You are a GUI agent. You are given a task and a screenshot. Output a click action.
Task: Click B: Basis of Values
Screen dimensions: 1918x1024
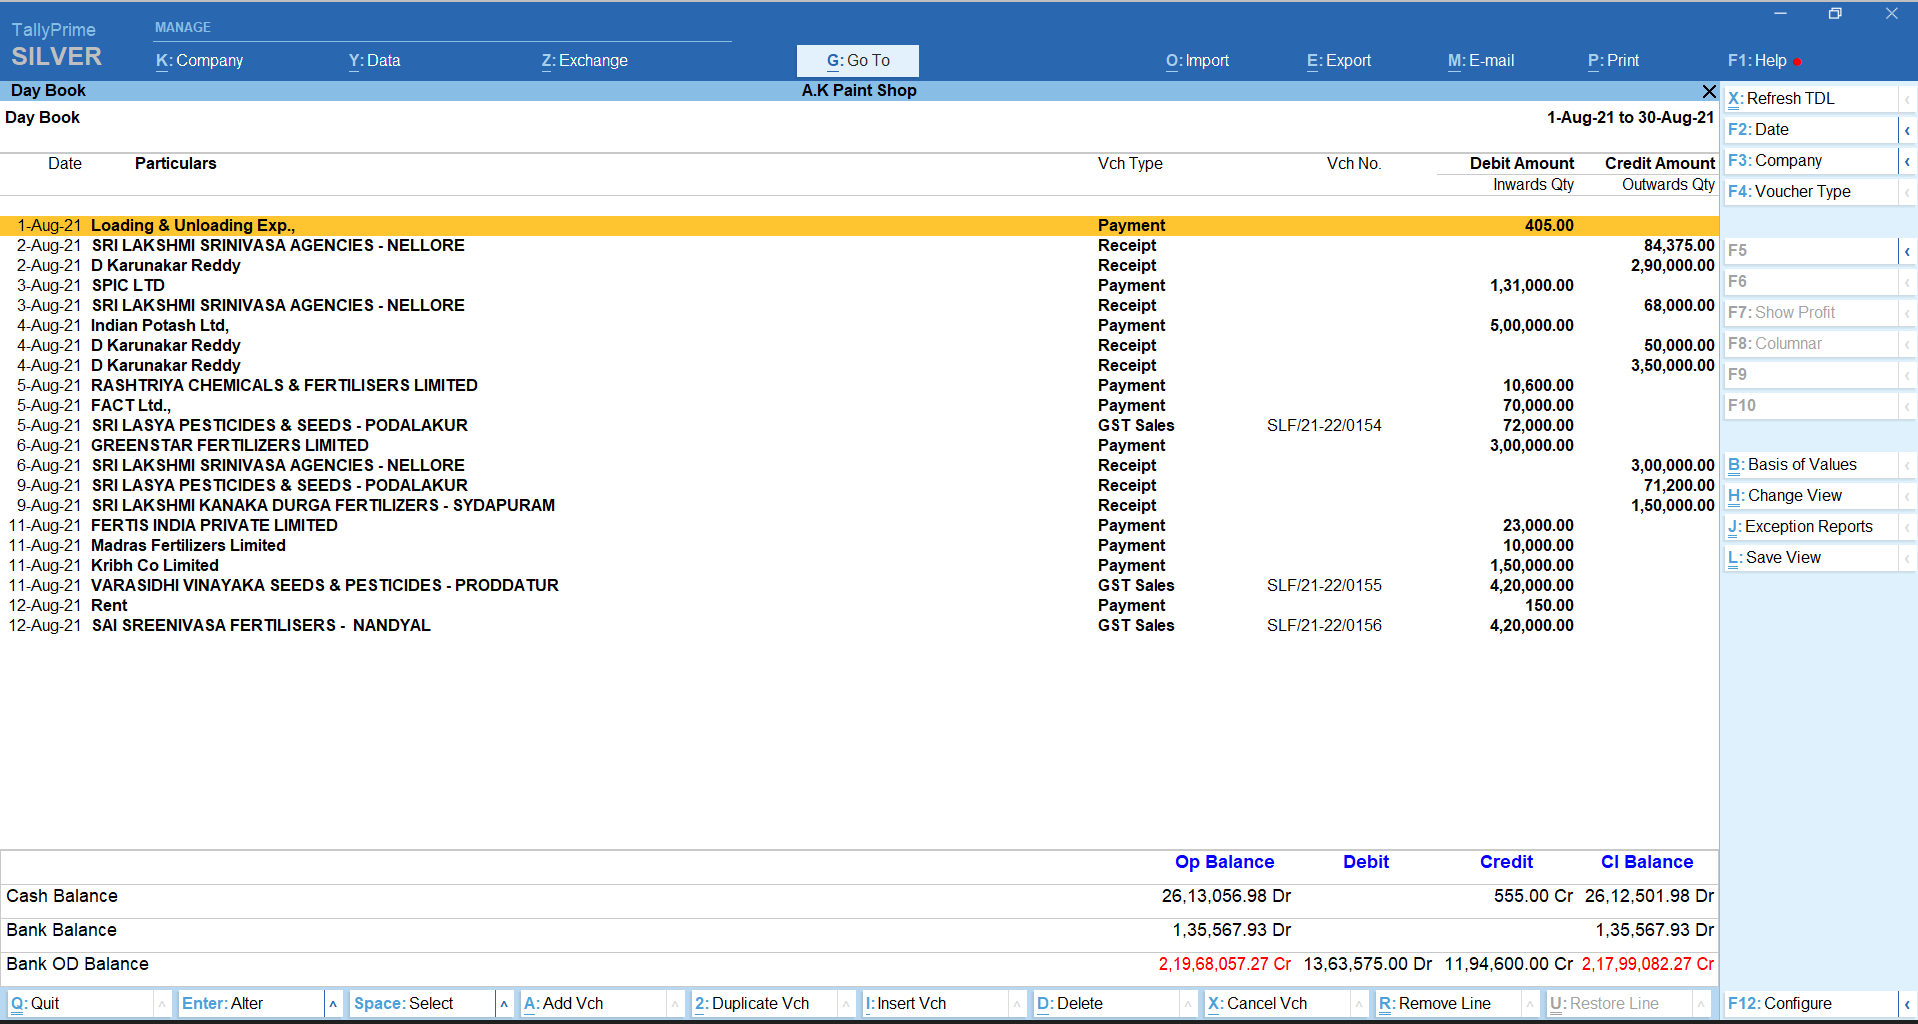pos(1811,465)
